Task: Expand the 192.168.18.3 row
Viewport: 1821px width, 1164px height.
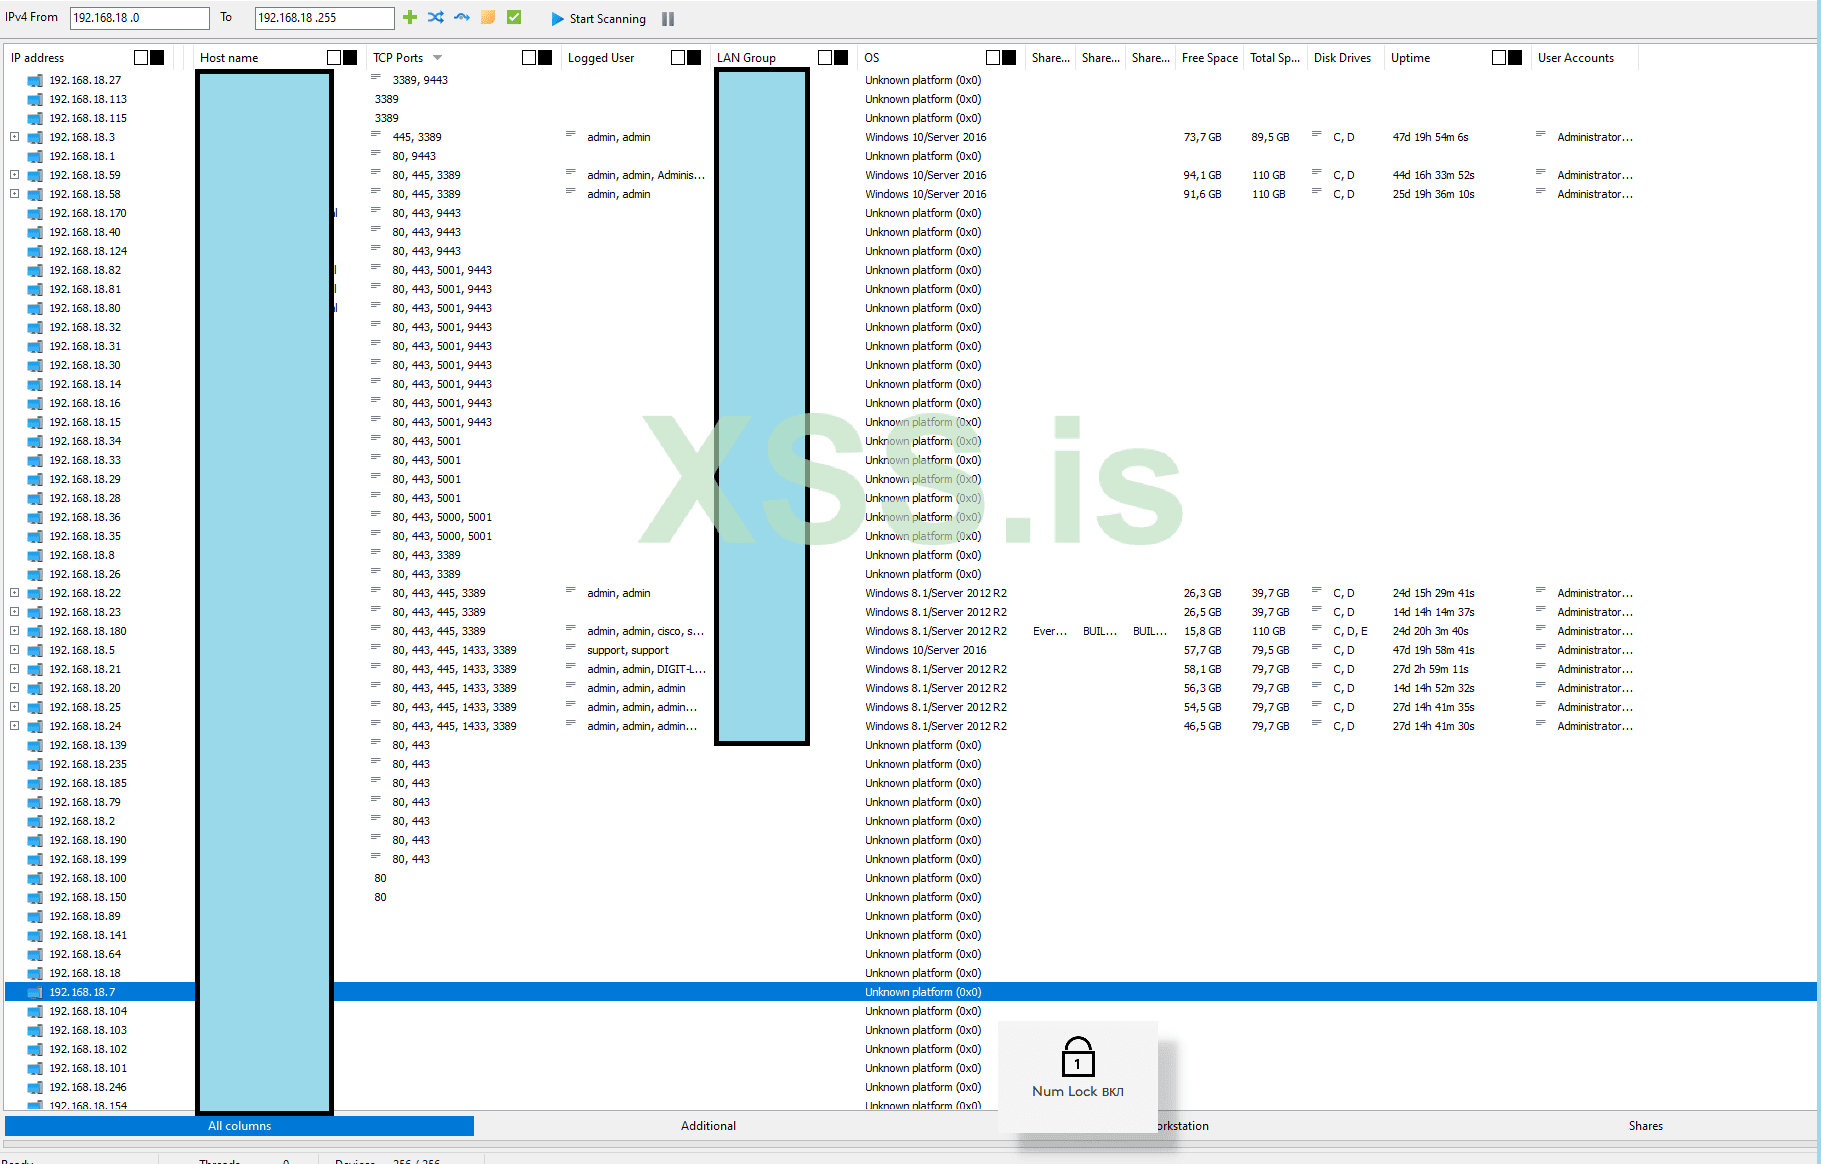Action: [x=14, y=137]
